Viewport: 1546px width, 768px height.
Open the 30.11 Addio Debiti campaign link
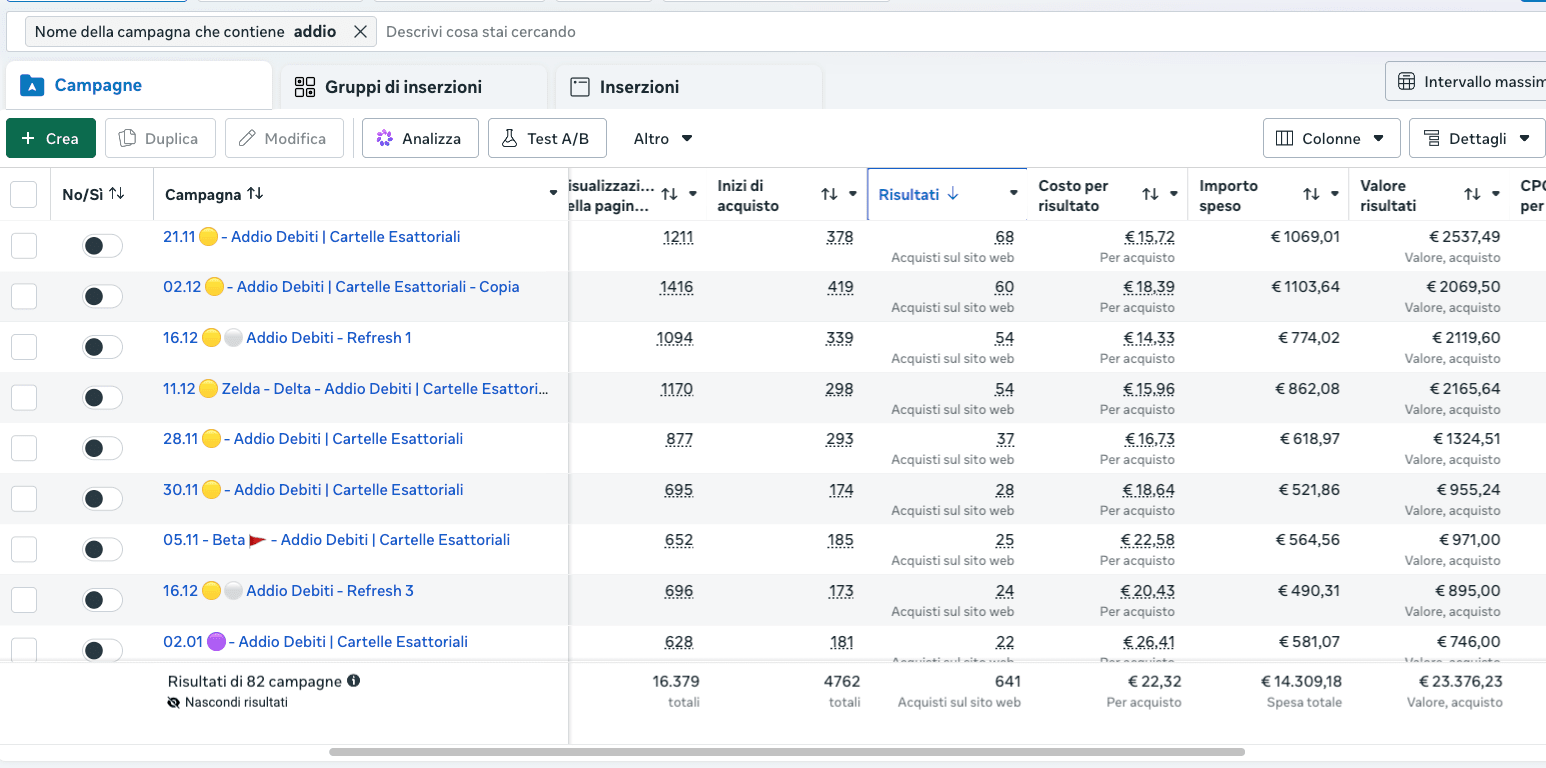click(313, 490)
